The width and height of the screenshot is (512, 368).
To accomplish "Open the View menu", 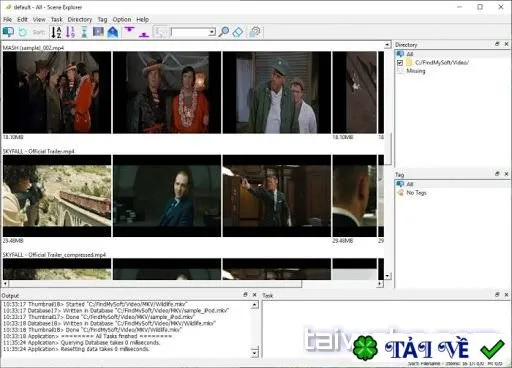I will click(x=39, y=19).
